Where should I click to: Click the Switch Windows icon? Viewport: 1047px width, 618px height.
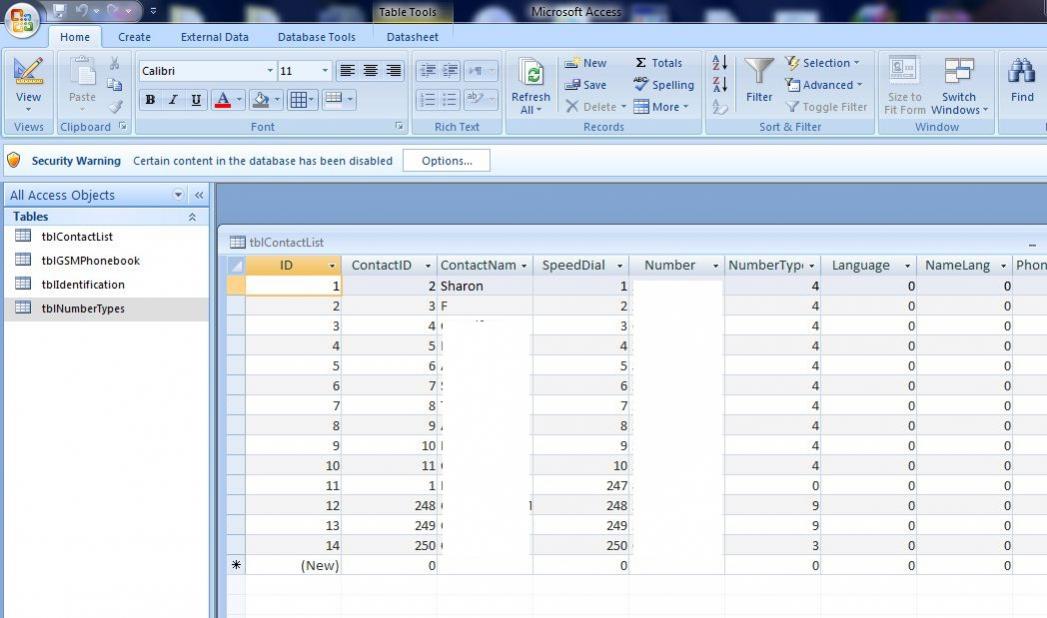pyautogui.click(x=960, y=71)
